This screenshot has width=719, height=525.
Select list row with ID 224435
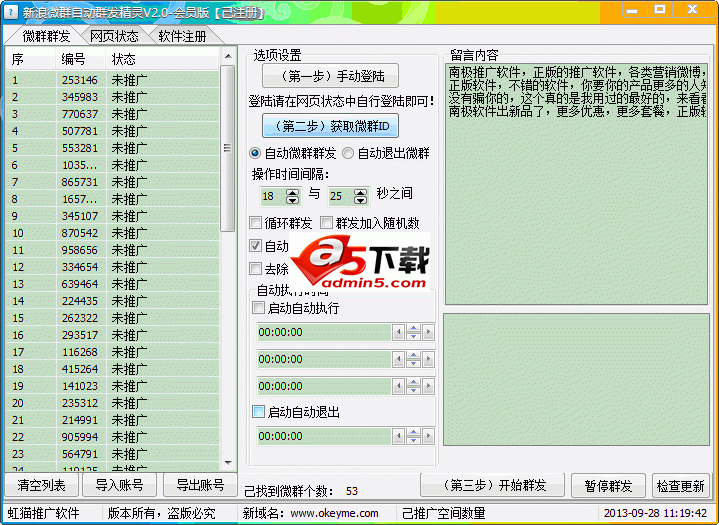coord(112,301)
